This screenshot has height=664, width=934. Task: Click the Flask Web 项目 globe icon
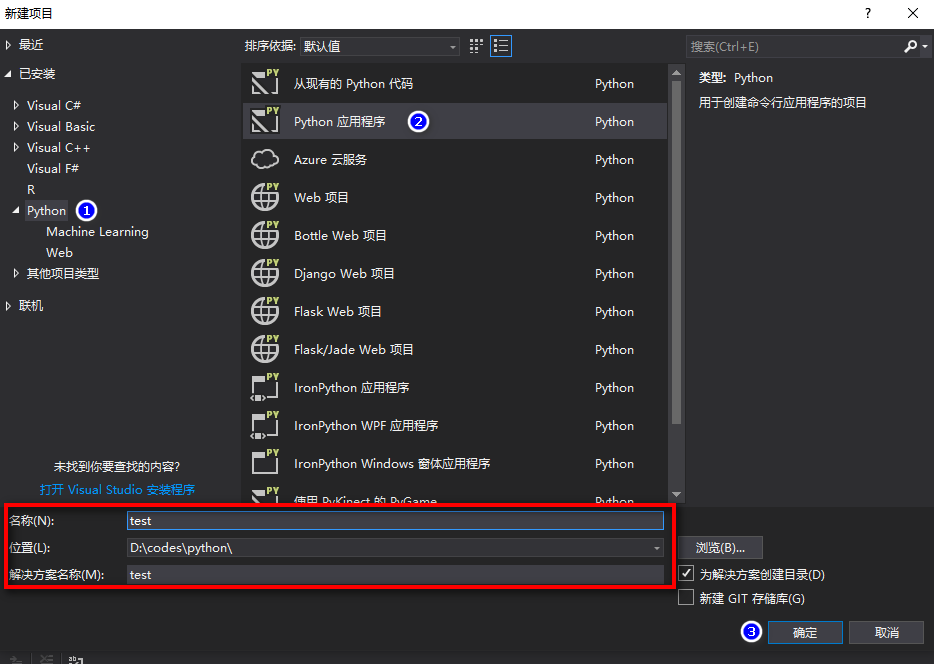tap(265, 311)
